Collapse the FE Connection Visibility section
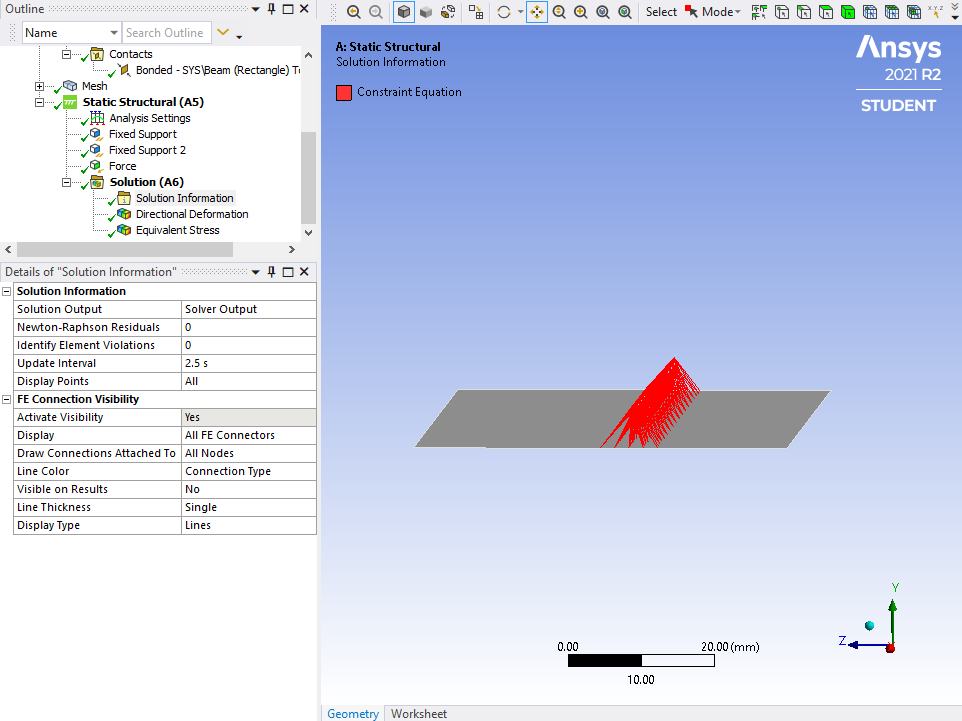The image size is (962, 721). 7,399
